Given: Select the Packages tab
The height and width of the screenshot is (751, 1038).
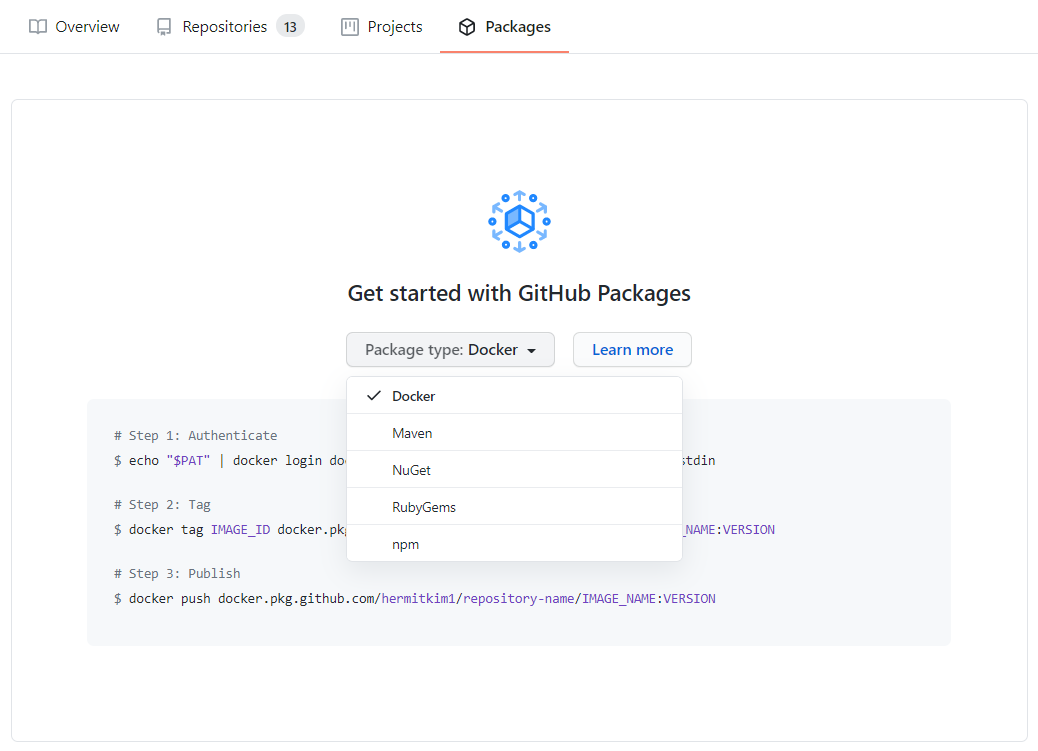Looking at the screenshot, I should click(x=504, y=26).
